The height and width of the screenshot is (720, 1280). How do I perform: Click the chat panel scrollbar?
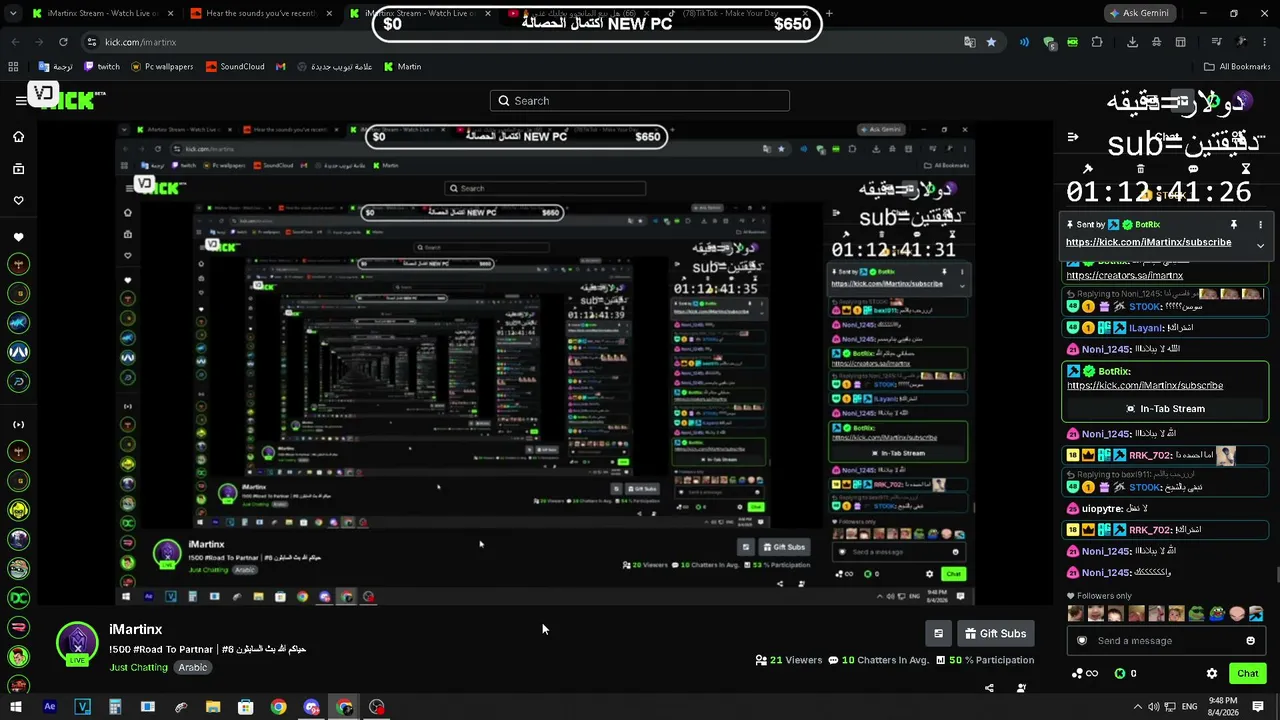(1276, 575)
